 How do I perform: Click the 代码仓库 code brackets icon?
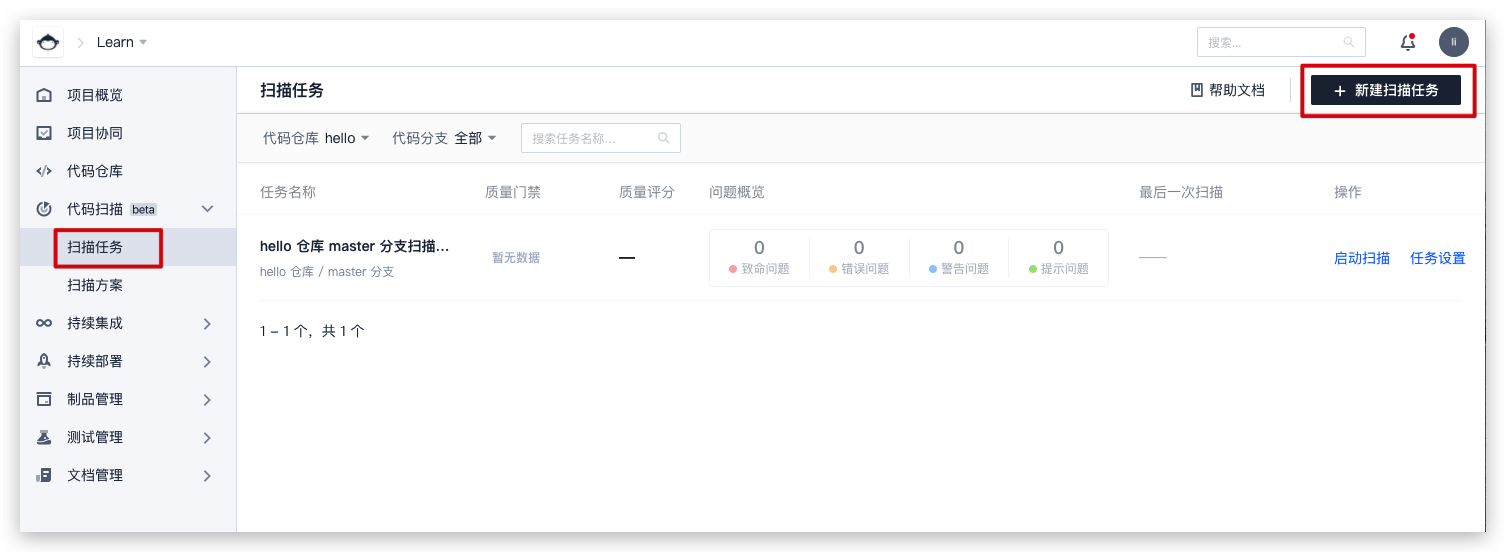44,171
